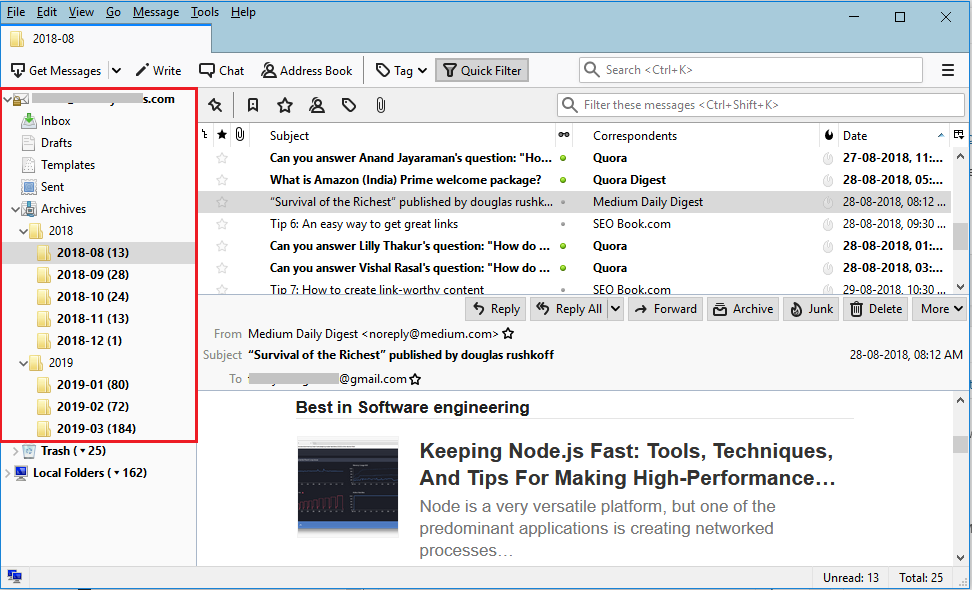The image size is (972, 590).
Task: Click Get Messages to check mail
Action: tap(57, 70)
